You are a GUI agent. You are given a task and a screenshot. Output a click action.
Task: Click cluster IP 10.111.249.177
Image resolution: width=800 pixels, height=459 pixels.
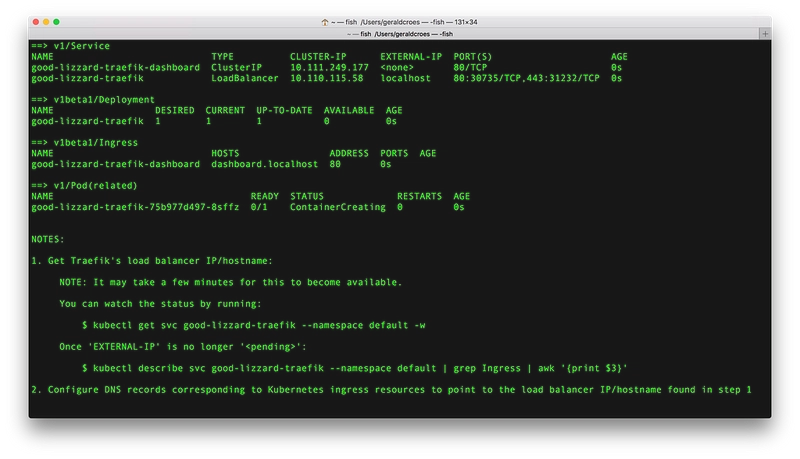point(329,67)
